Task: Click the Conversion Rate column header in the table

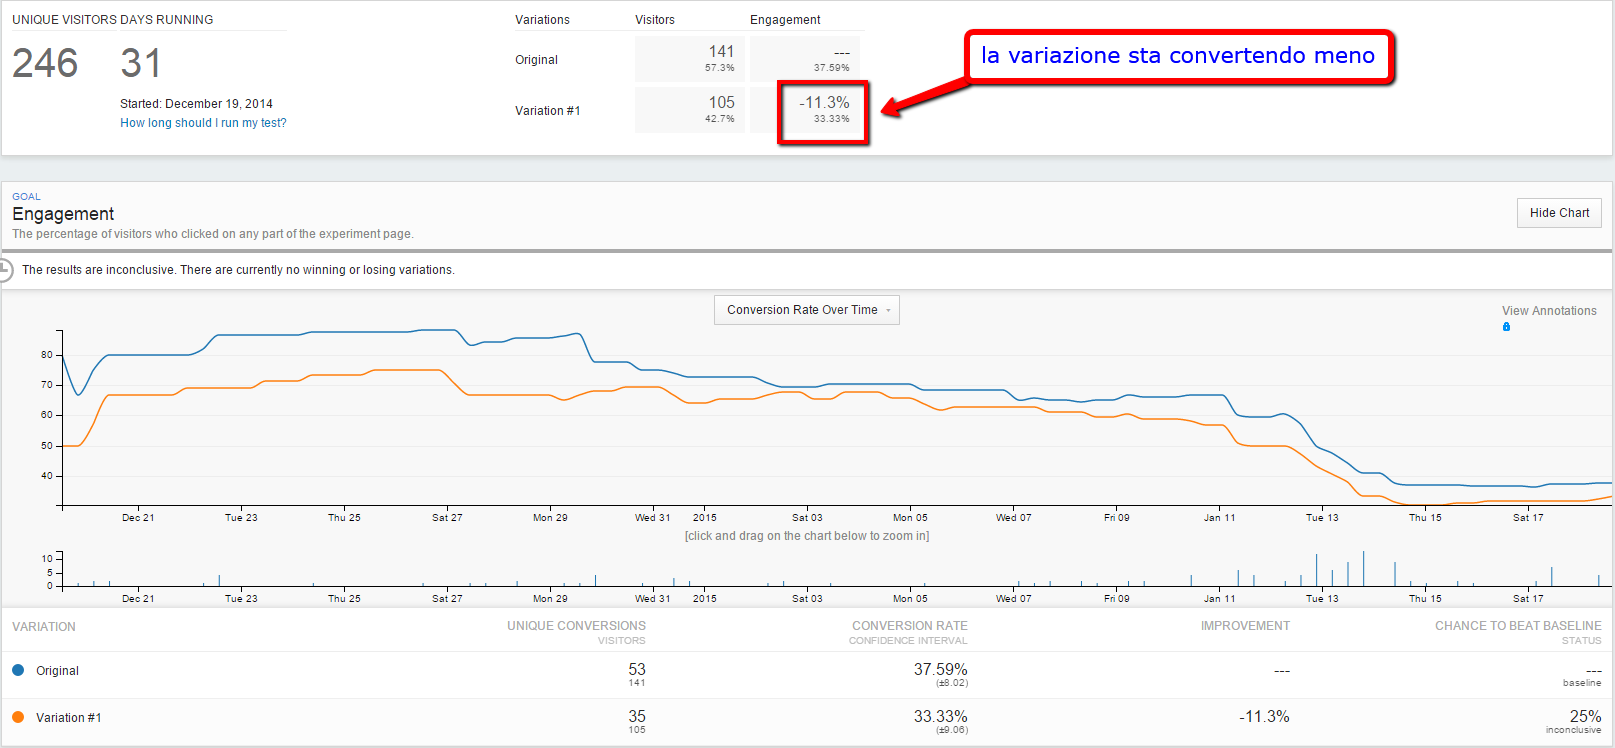Action: pyautogui.click(x=909, y=626)
